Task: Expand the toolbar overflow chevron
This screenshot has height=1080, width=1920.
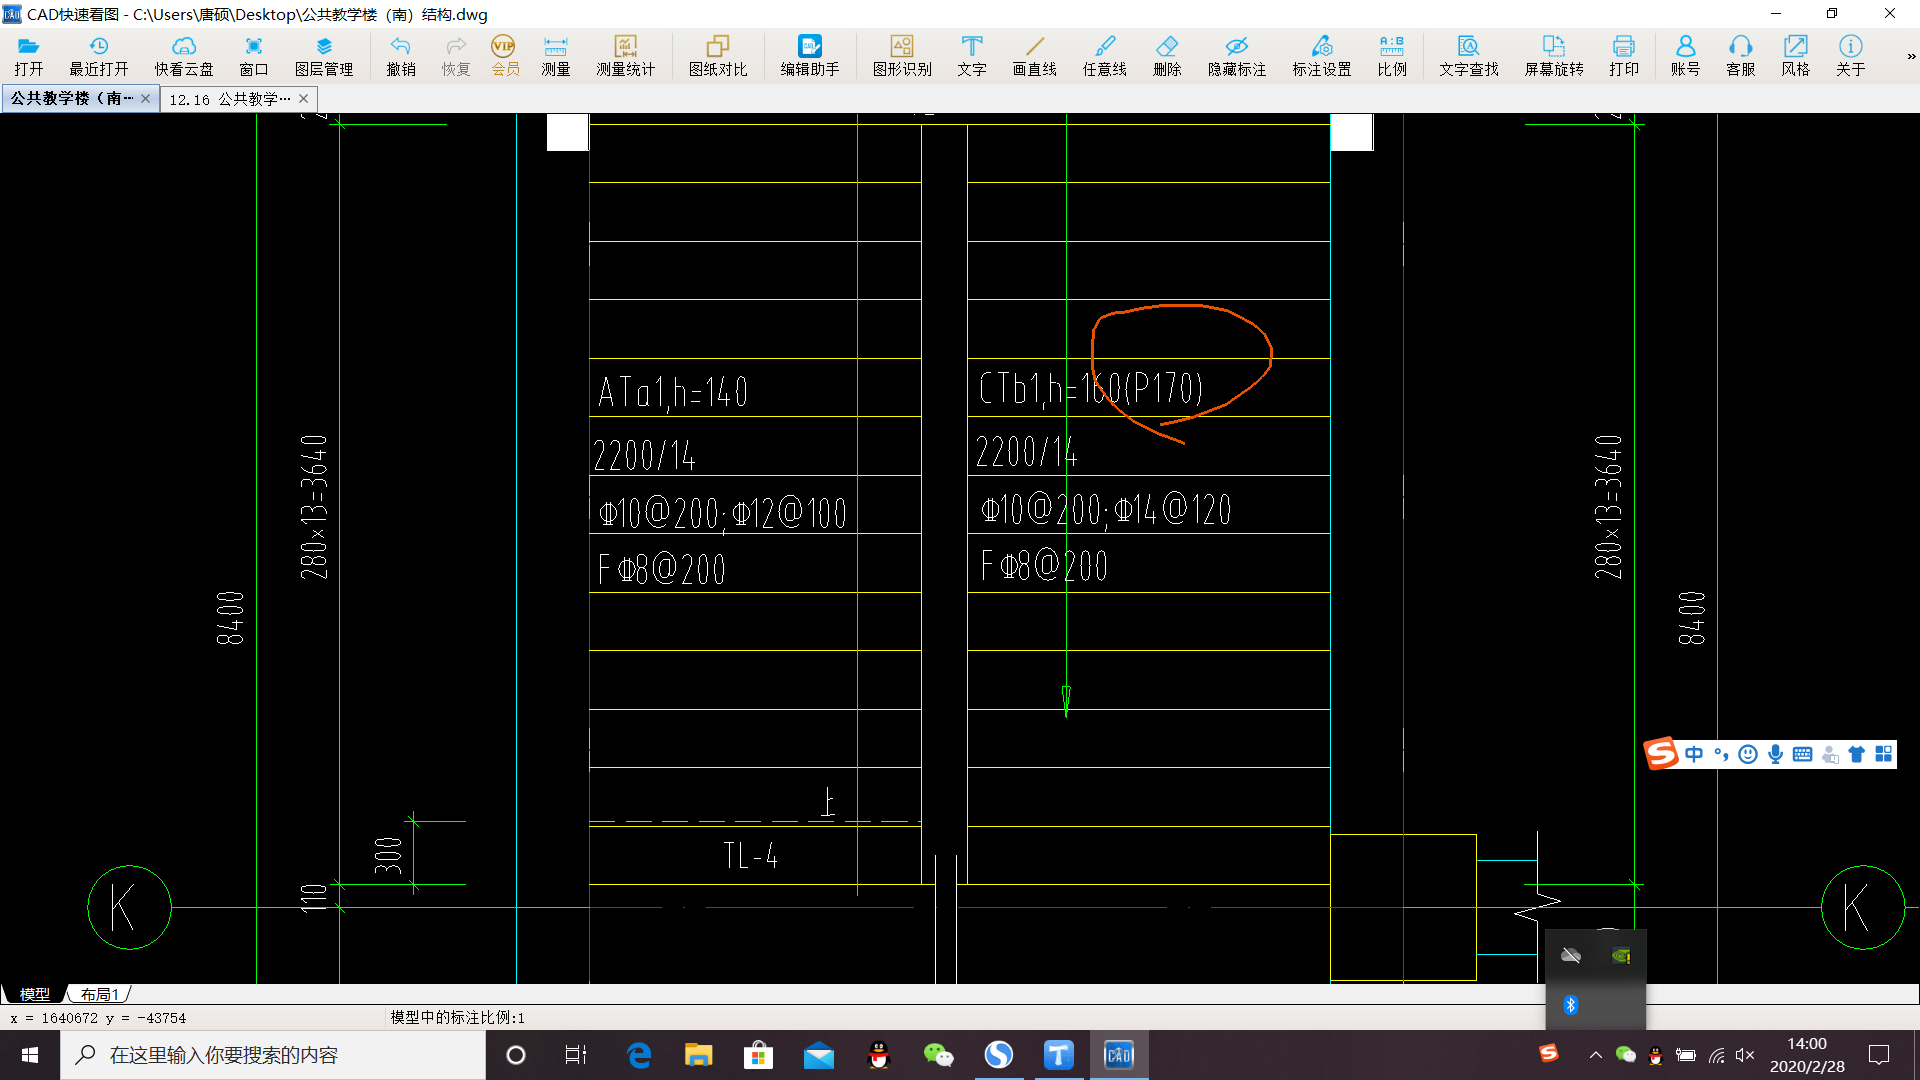Action: click(1911, 56)
